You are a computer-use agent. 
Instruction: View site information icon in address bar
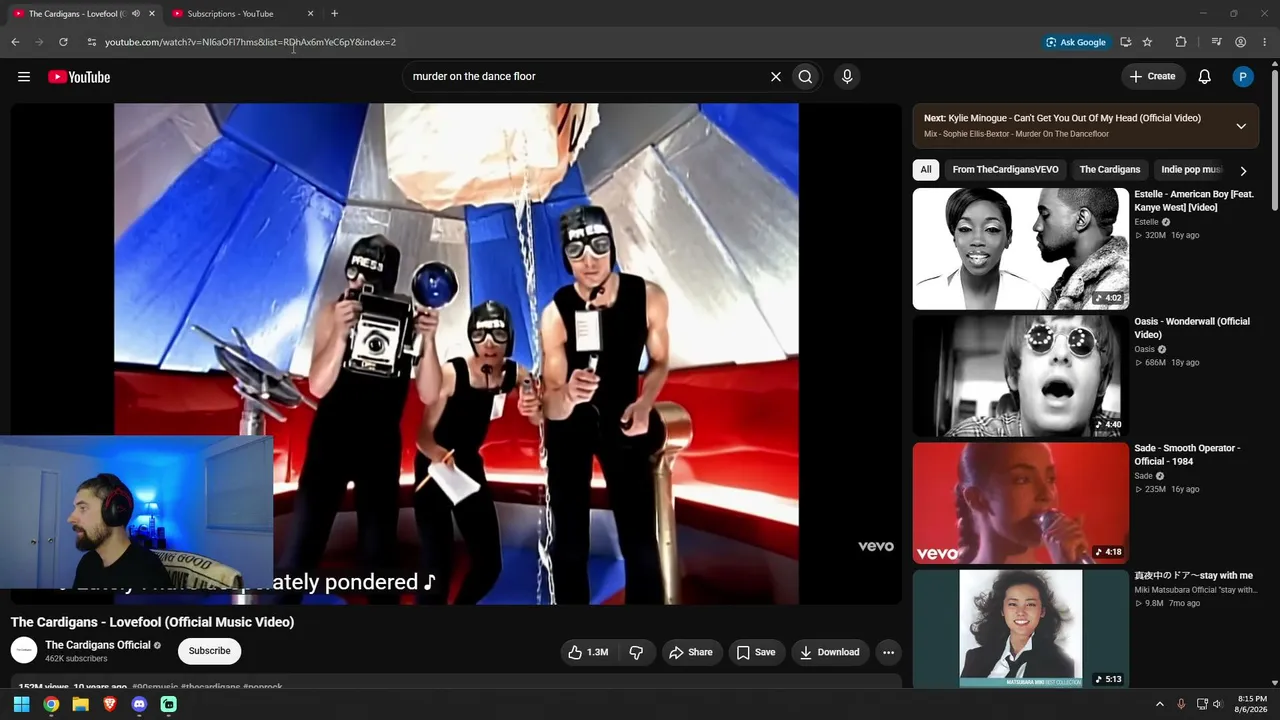pos(91,42)
